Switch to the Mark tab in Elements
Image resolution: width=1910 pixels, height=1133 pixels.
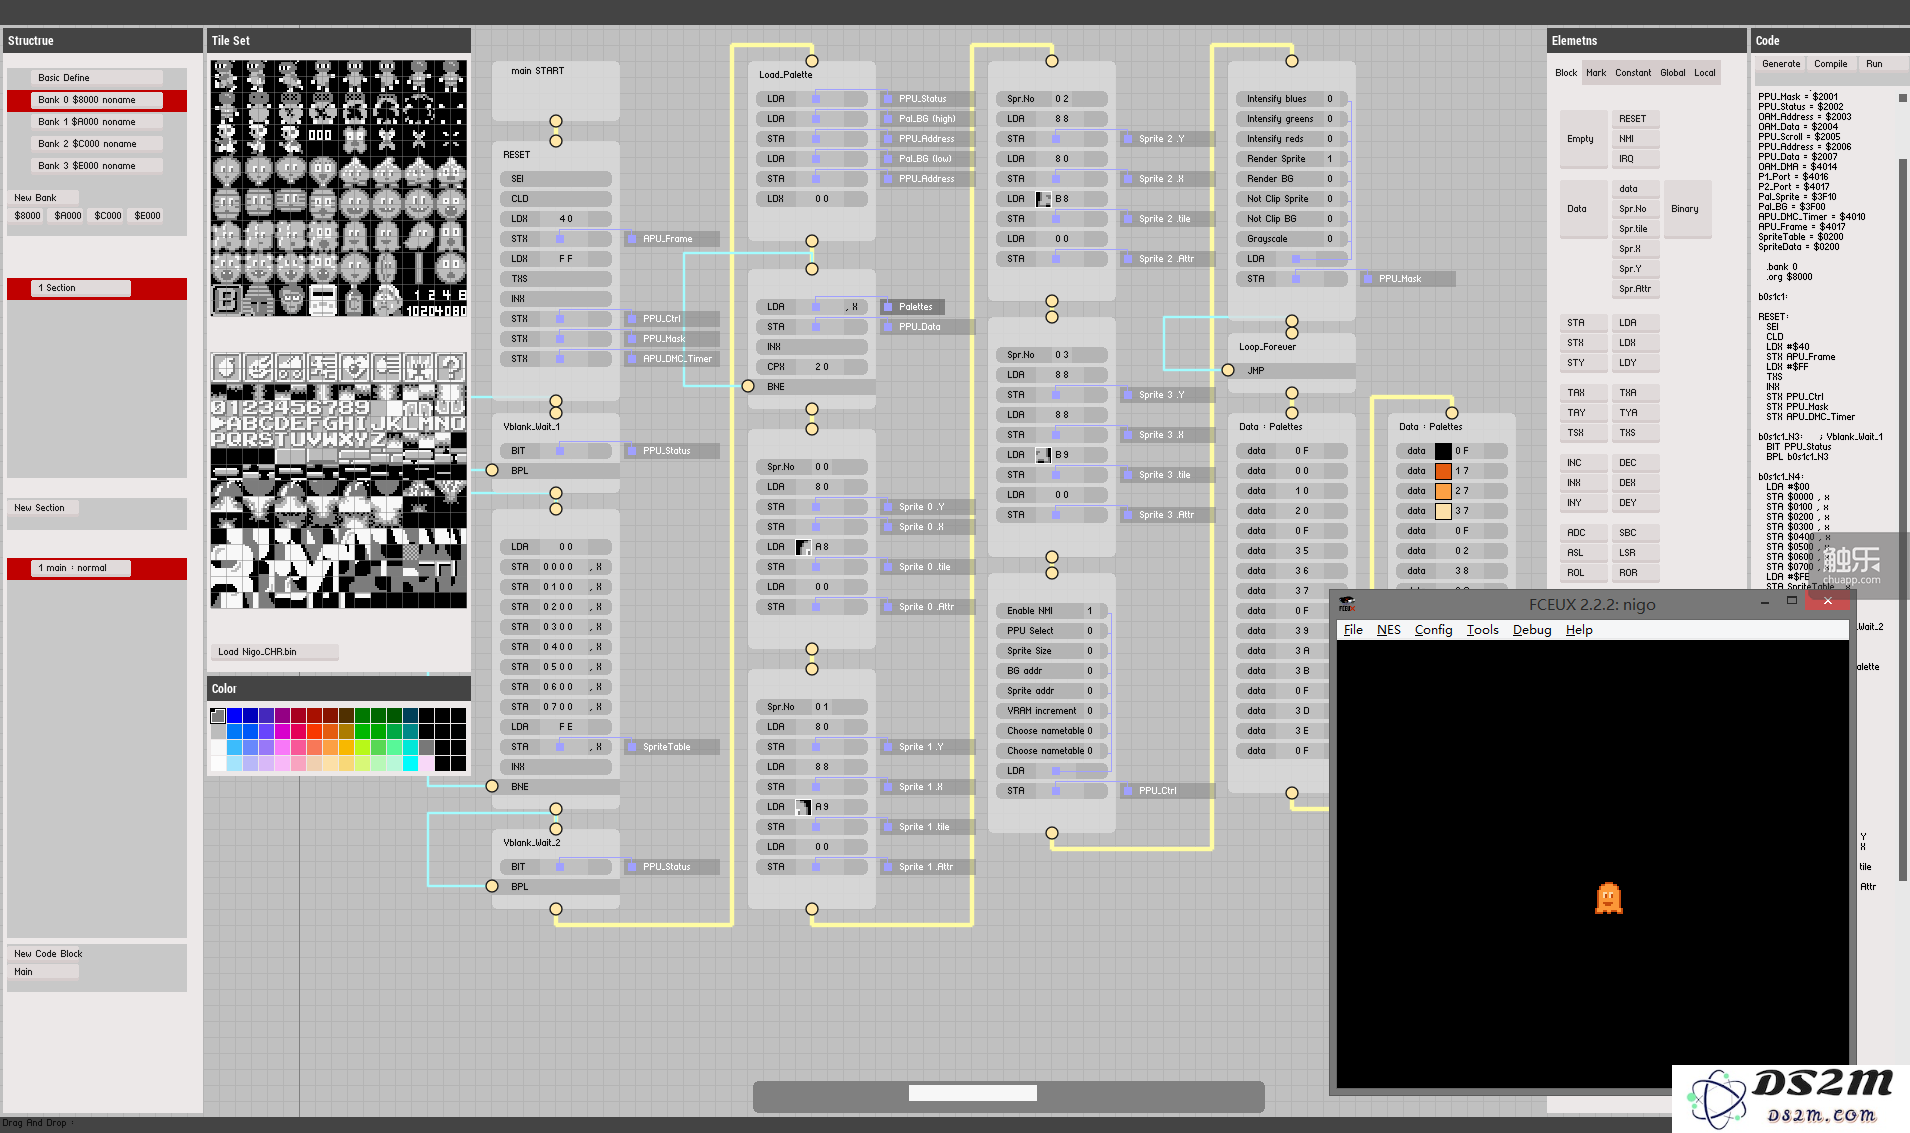click(x=1596, y=73)
